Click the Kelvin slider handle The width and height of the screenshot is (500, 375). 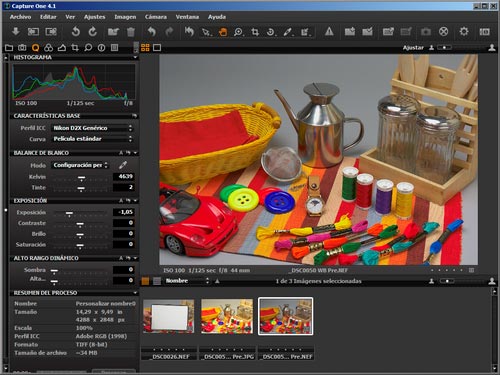coord(81,178)
